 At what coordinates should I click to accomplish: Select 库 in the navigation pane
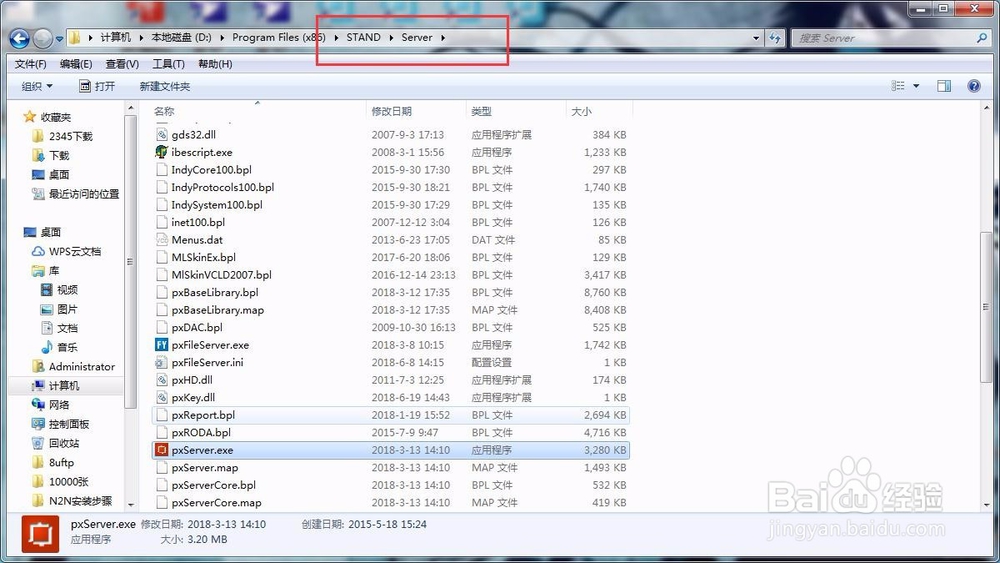coord(54,270)
